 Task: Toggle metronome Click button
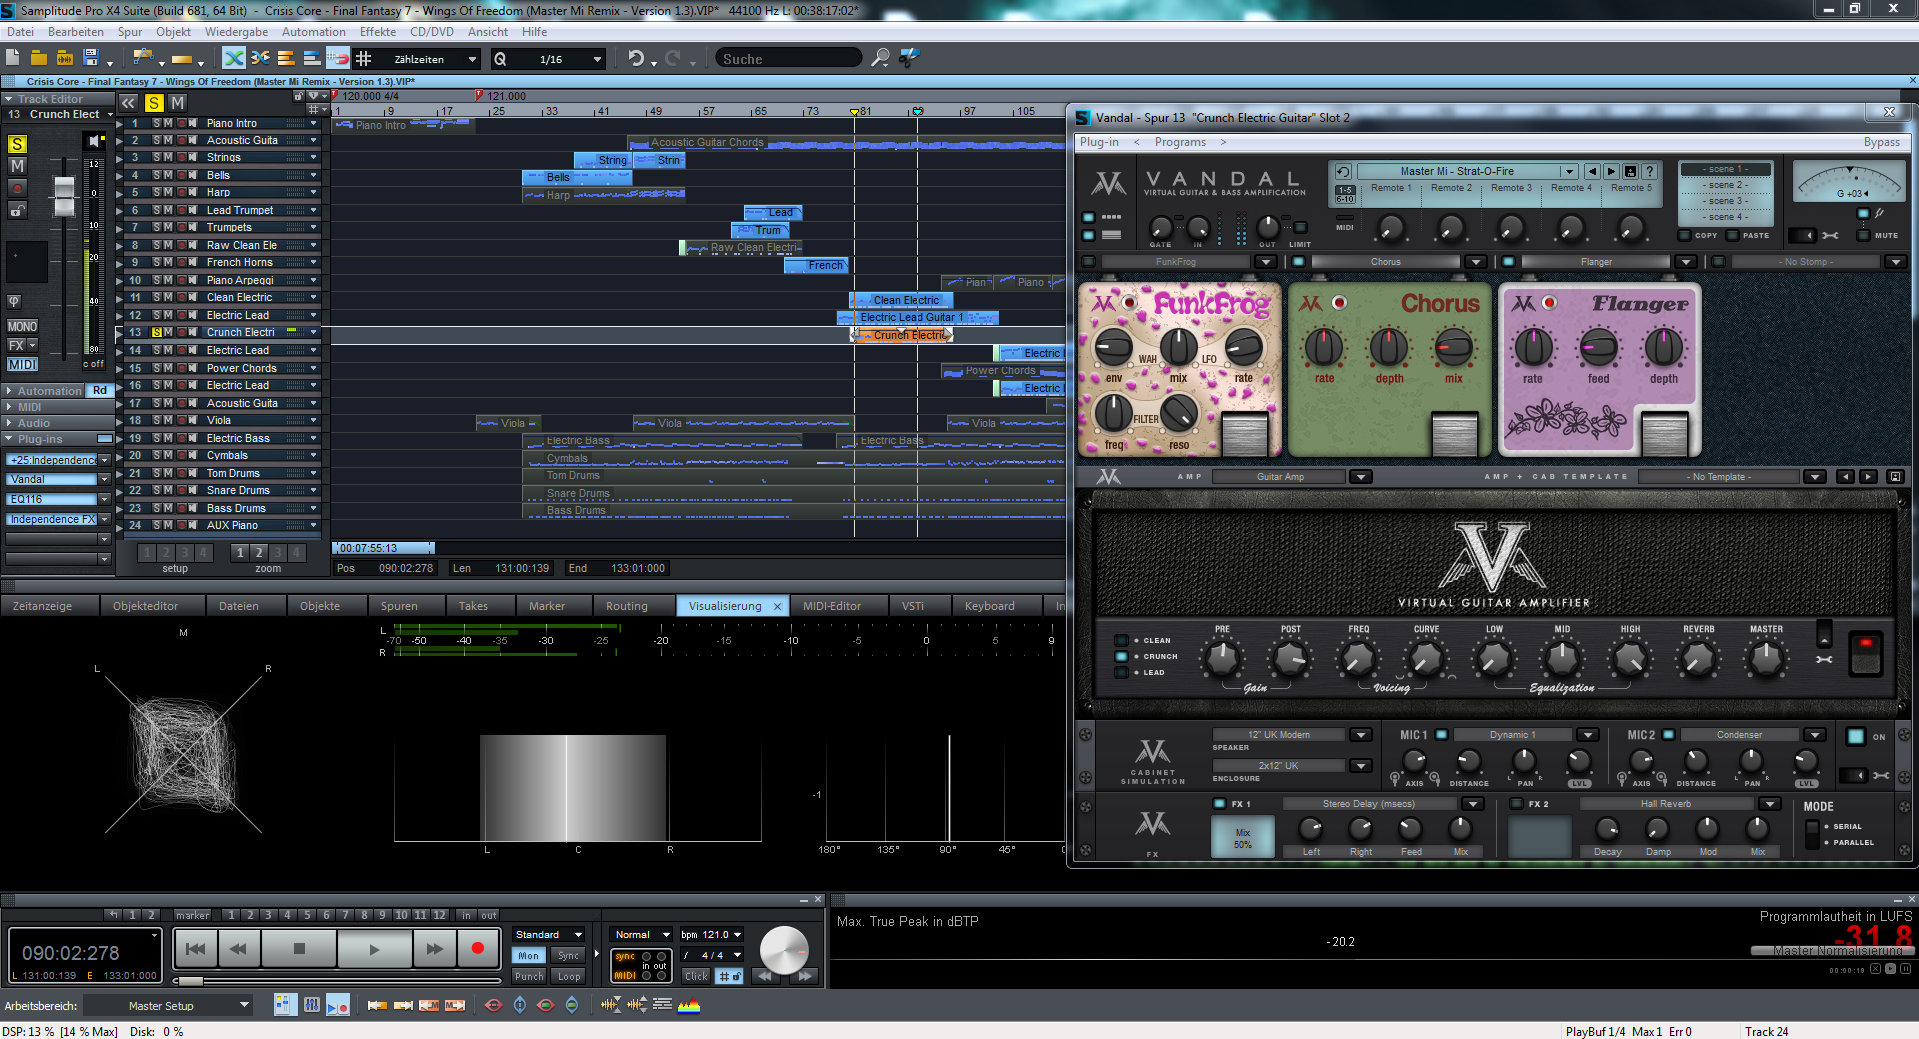(696, 976)
